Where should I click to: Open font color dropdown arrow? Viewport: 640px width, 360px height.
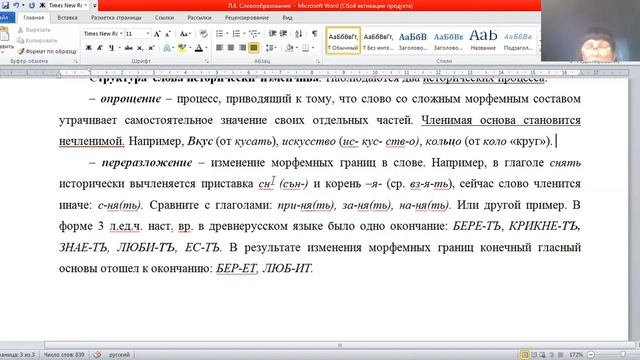(206, 48)
